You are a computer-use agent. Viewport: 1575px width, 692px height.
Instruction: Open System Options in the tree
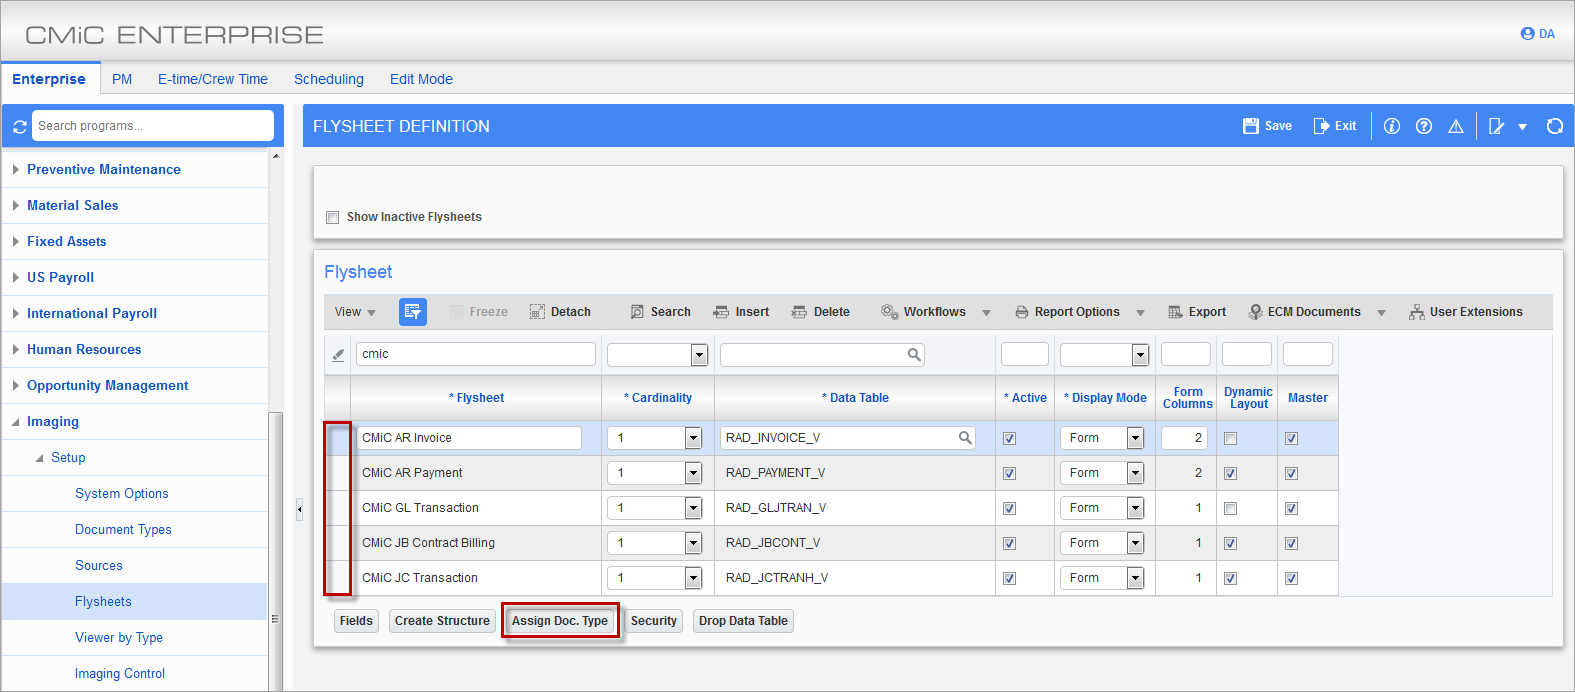pos(122,494)
